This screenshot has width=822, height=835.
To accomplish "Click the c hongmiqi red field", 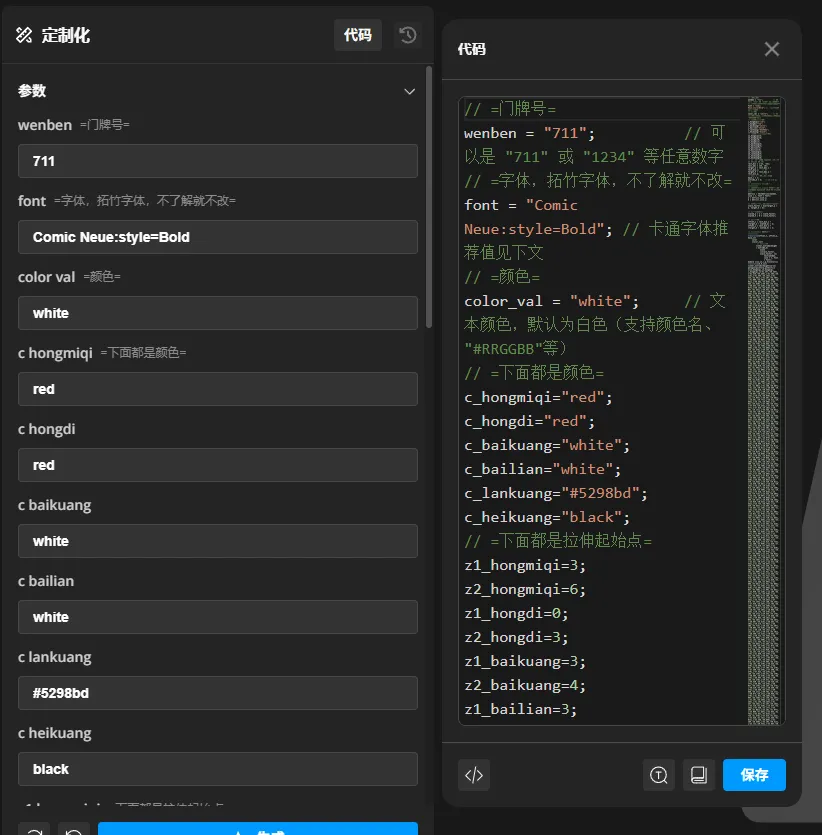I will pos(218,389).
